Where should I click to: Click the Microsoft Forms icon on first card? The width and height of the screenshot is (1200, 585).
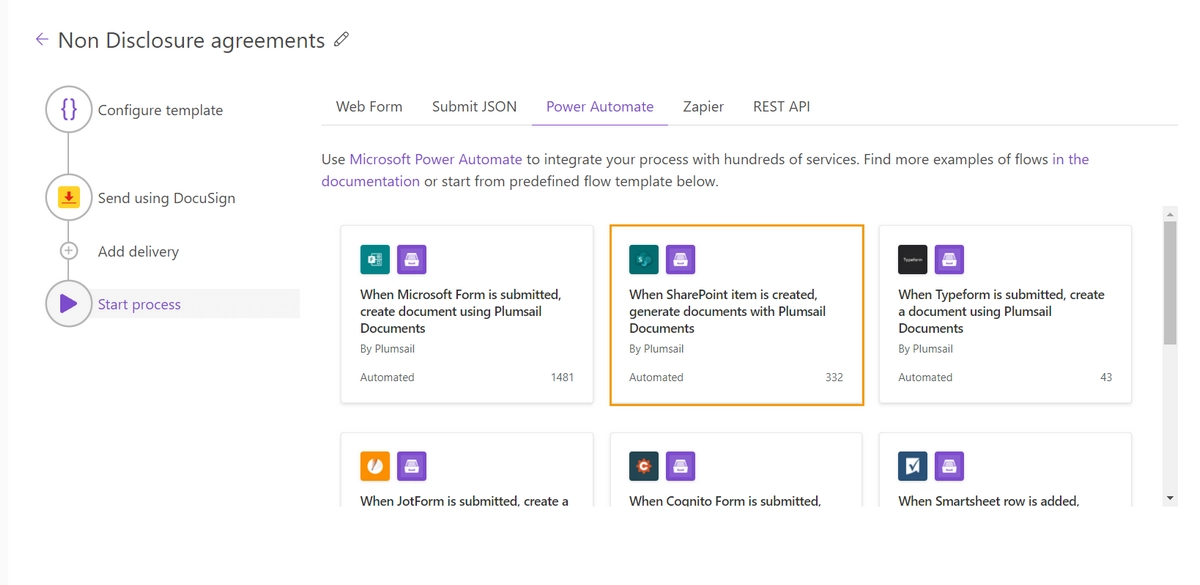pyautogui.click(x=375, y=260)
